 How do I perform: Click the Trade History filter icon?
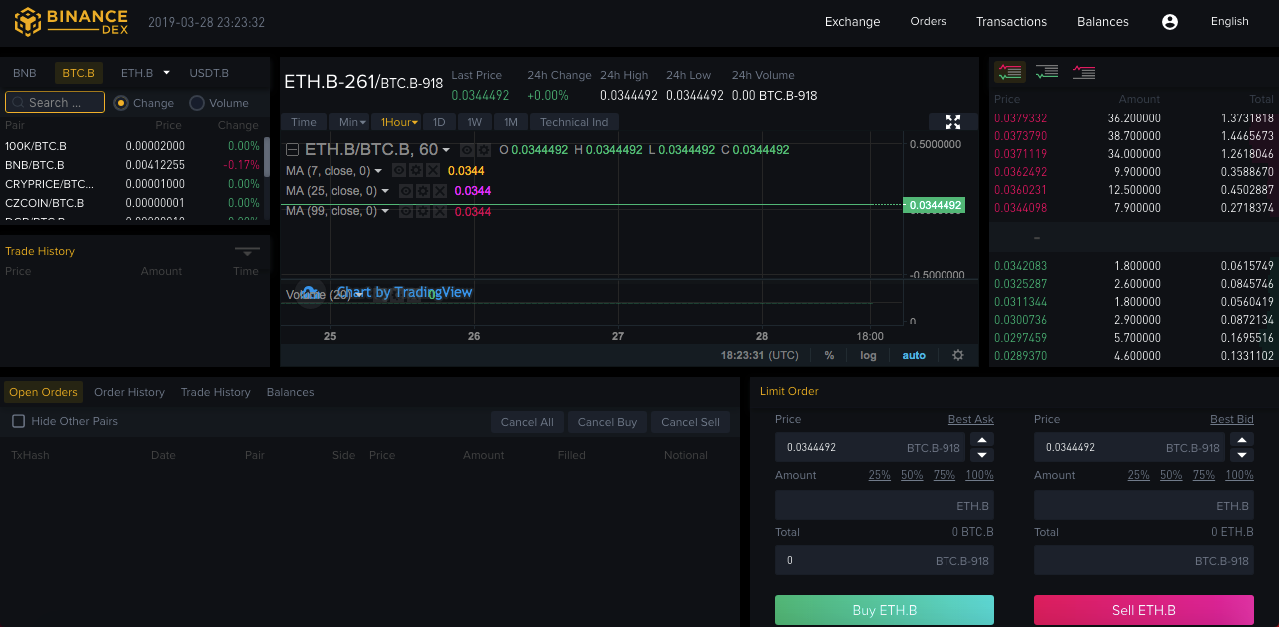(x=247, y=251)
